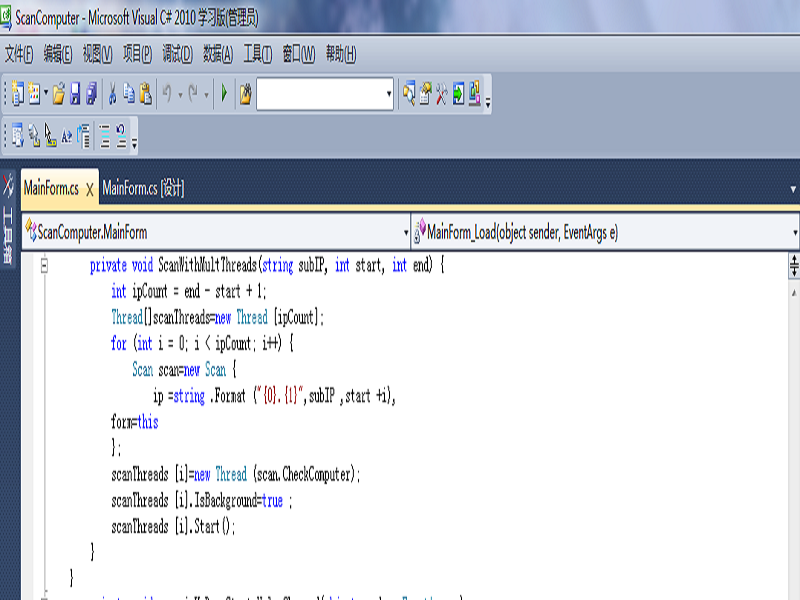Switch to MainForm.cs [设计] tab
Viewport: 800px width, 600px height.
(x=143, y=188)
